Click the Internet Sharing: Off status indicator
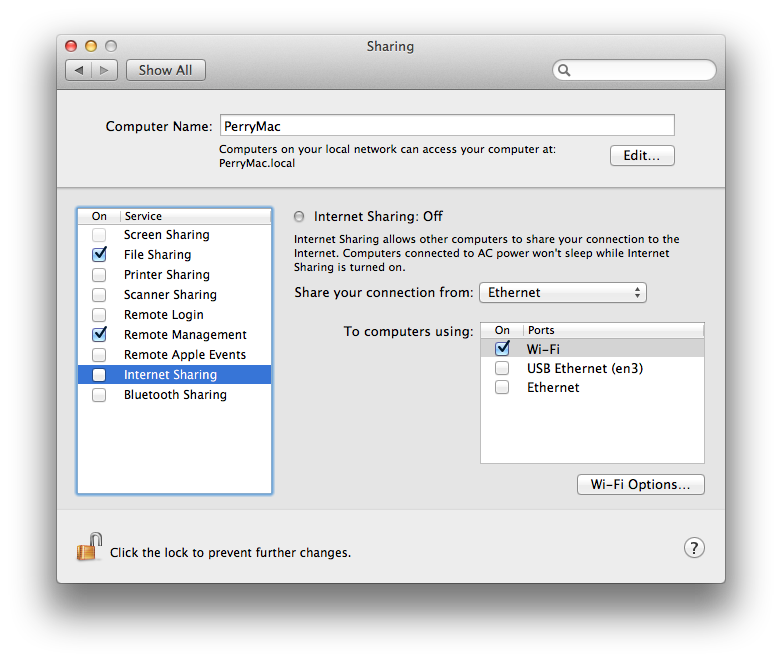This screenshot has height=662, width=782. click(299, 217)
